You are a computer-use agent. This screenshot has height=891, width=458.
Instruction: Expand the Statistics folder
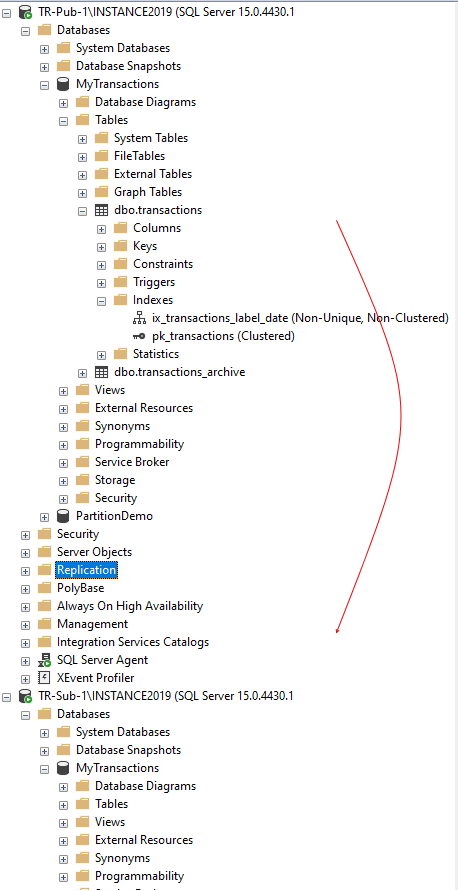click(101, 355)
